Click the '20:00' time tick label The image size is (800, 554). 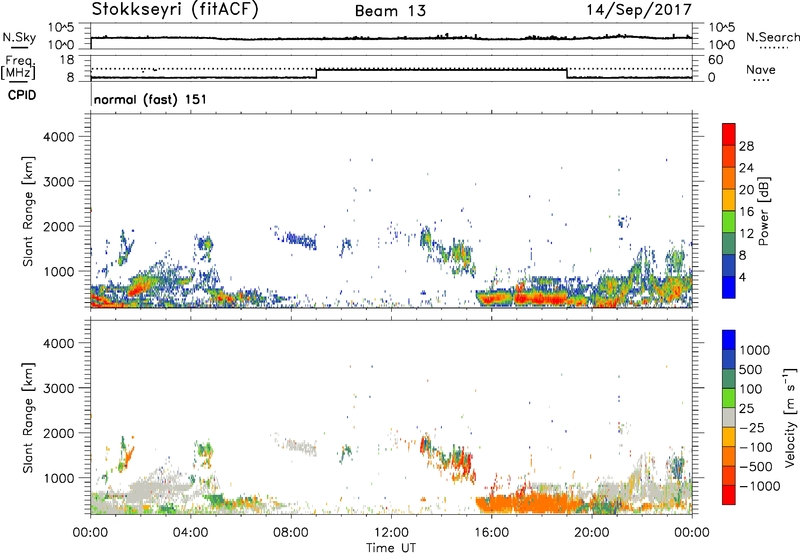click(x=592, y=533)
